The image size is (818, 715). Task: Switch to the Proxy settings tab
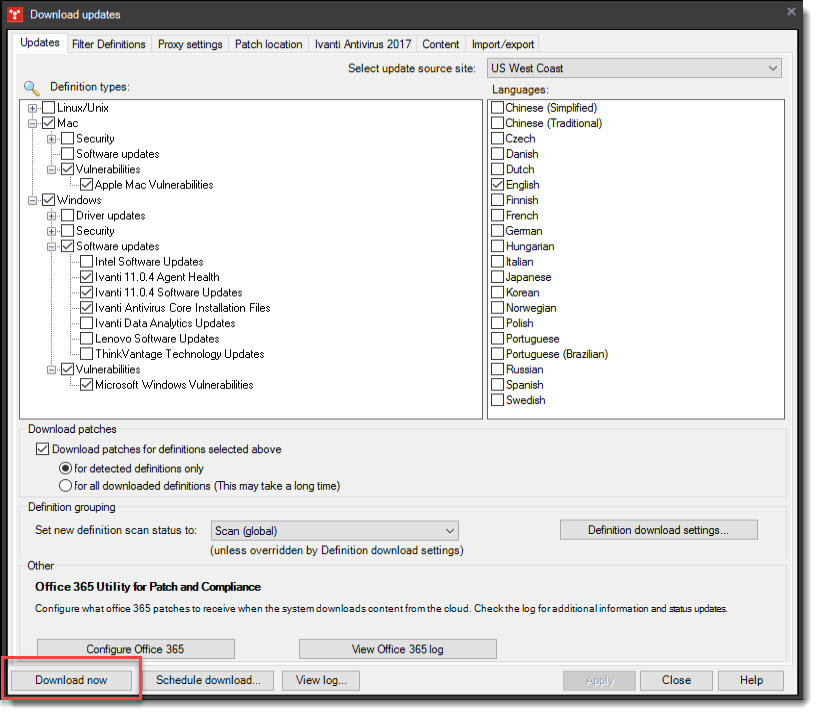pyautogui.click(x=190, y=43)
